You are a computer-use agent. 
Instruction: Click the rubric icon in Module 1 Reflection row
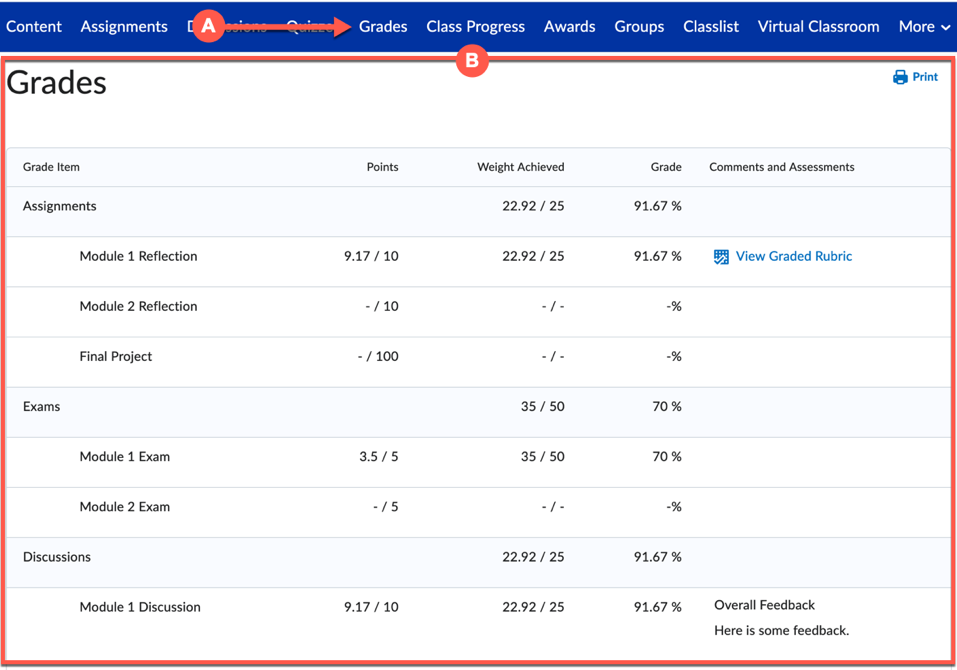tap(721, 257)
